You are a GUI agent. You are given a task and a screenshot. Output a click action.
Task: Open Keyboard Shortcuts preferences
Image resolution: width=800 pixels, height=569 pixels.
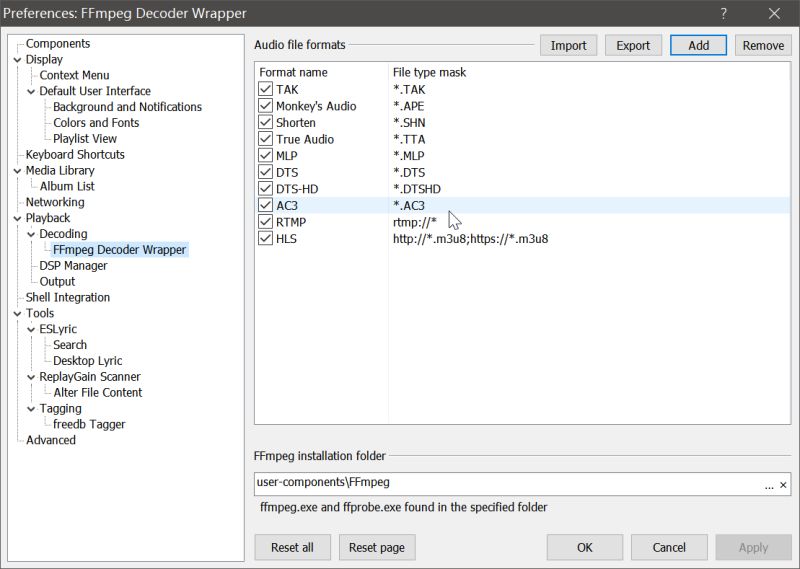click(x=75, y=154)
